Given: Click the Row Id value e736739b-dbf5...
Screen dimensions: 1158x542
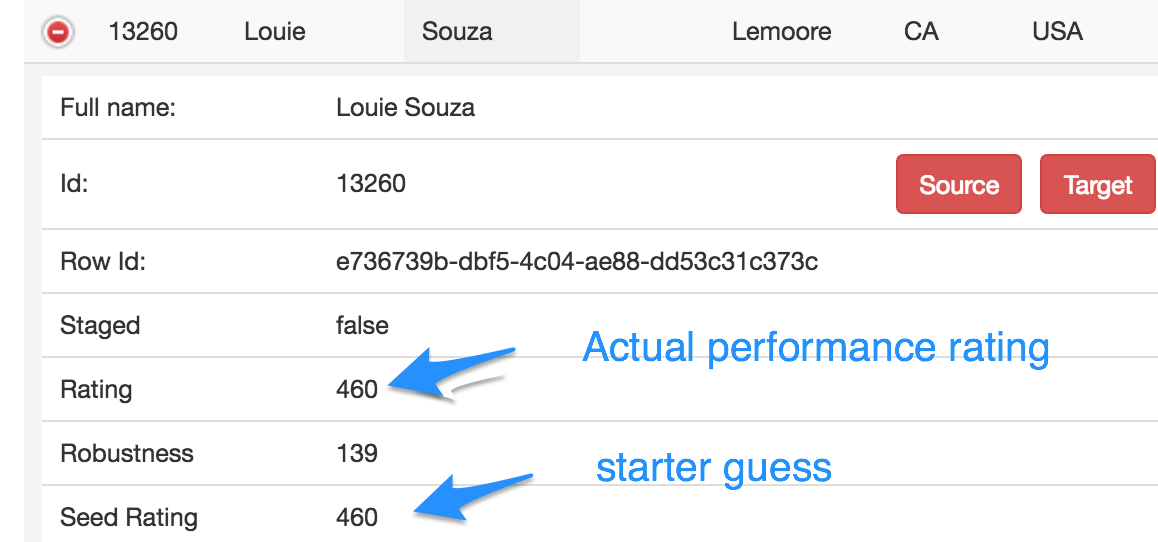Looking at the screenshot, I should (x=577, y=261).
